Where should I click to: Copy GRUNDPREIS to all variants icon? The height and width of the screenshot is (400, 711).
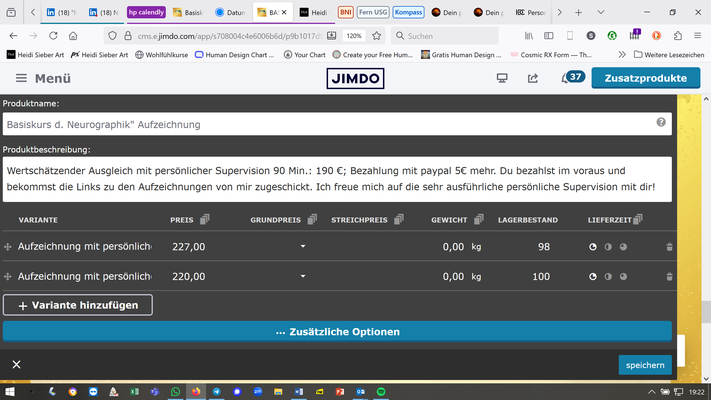pos(312,220)
